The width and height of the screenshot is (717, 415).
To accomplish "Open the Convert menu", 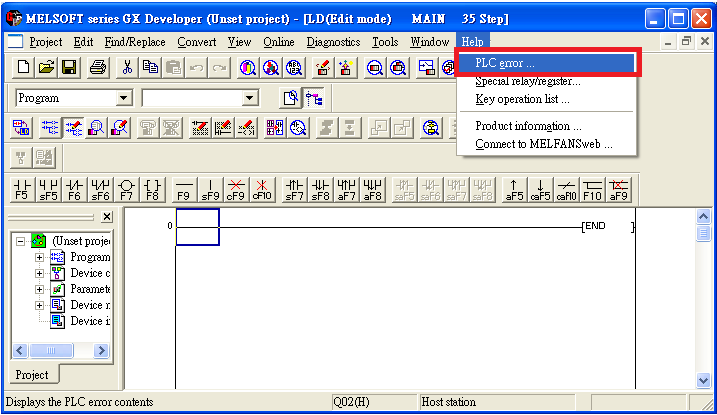I will click(x=197, y=42).
